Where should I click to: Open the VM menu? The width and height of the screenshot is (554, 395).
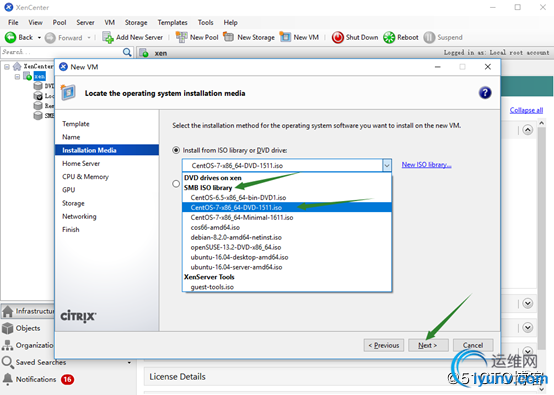click(x=110, y=22)
